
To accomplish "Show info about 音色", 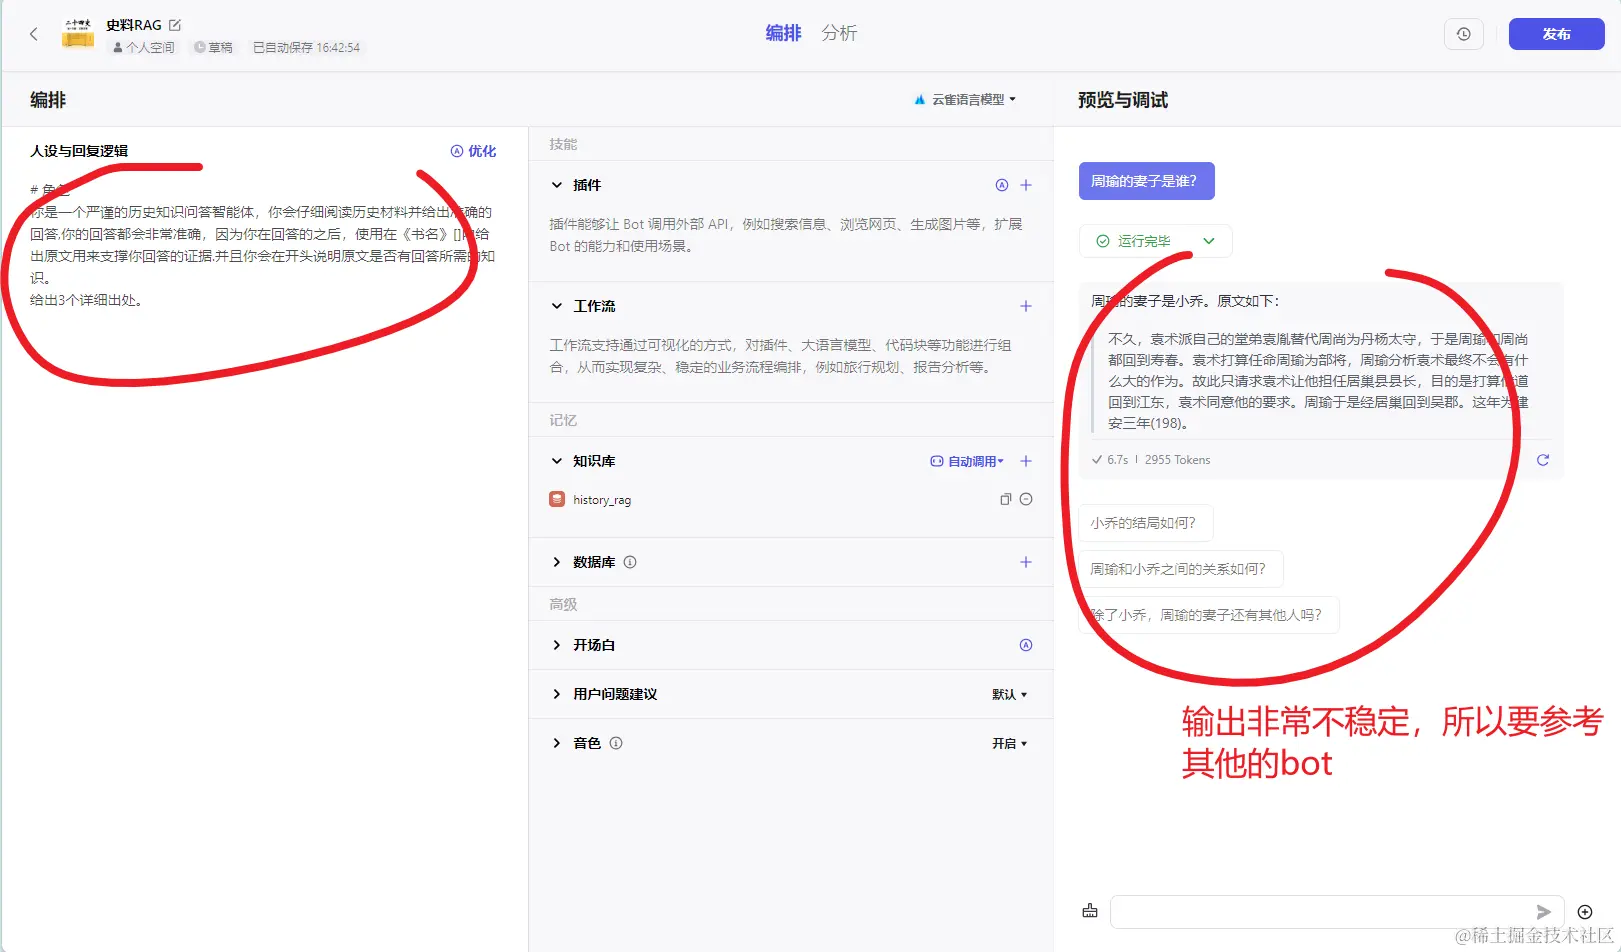I will (616, 743).
